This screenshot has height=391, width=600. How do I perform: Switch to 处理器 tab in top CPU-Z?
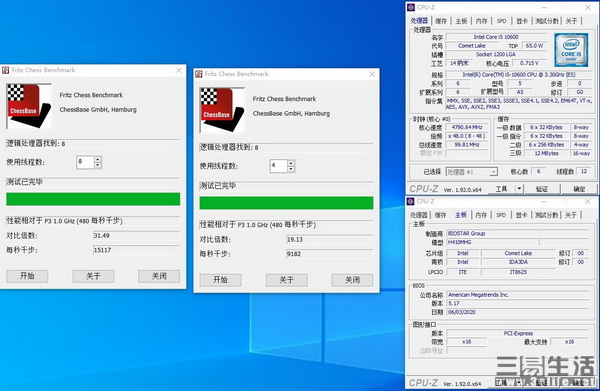click(419, 21)
